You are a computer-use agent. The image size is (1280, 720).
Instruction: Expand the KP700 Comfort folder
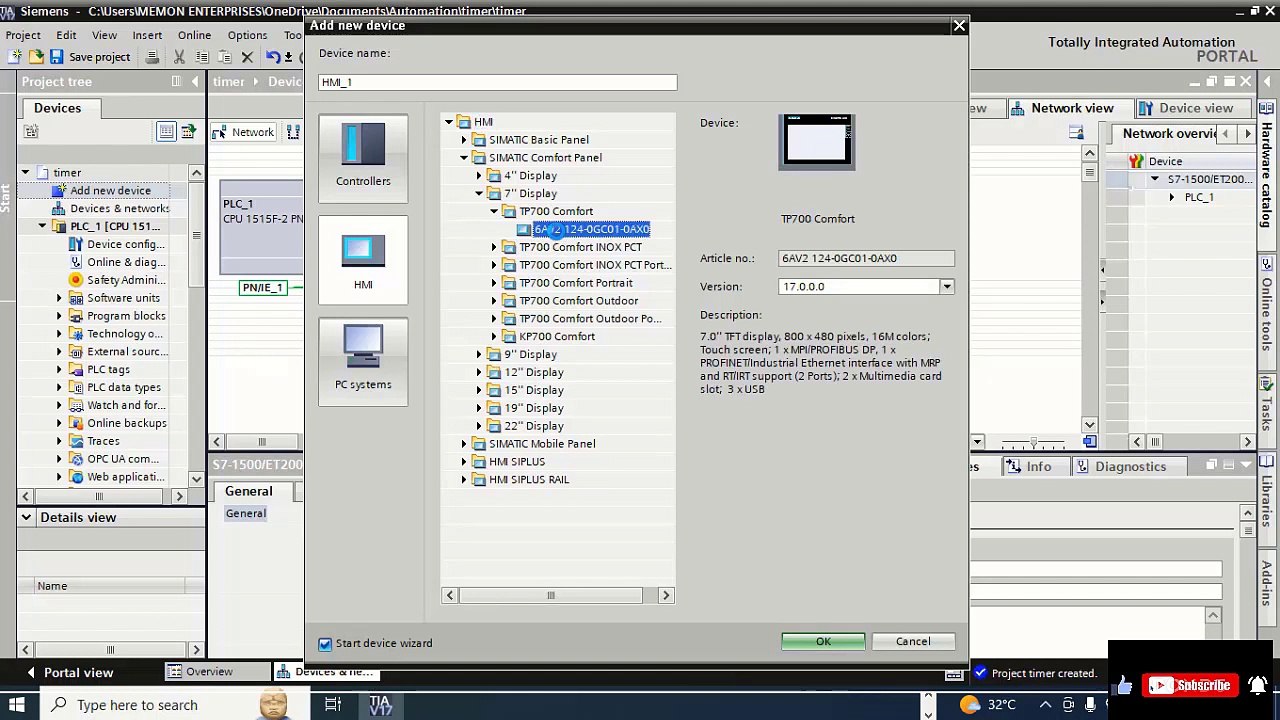[494, 337]
